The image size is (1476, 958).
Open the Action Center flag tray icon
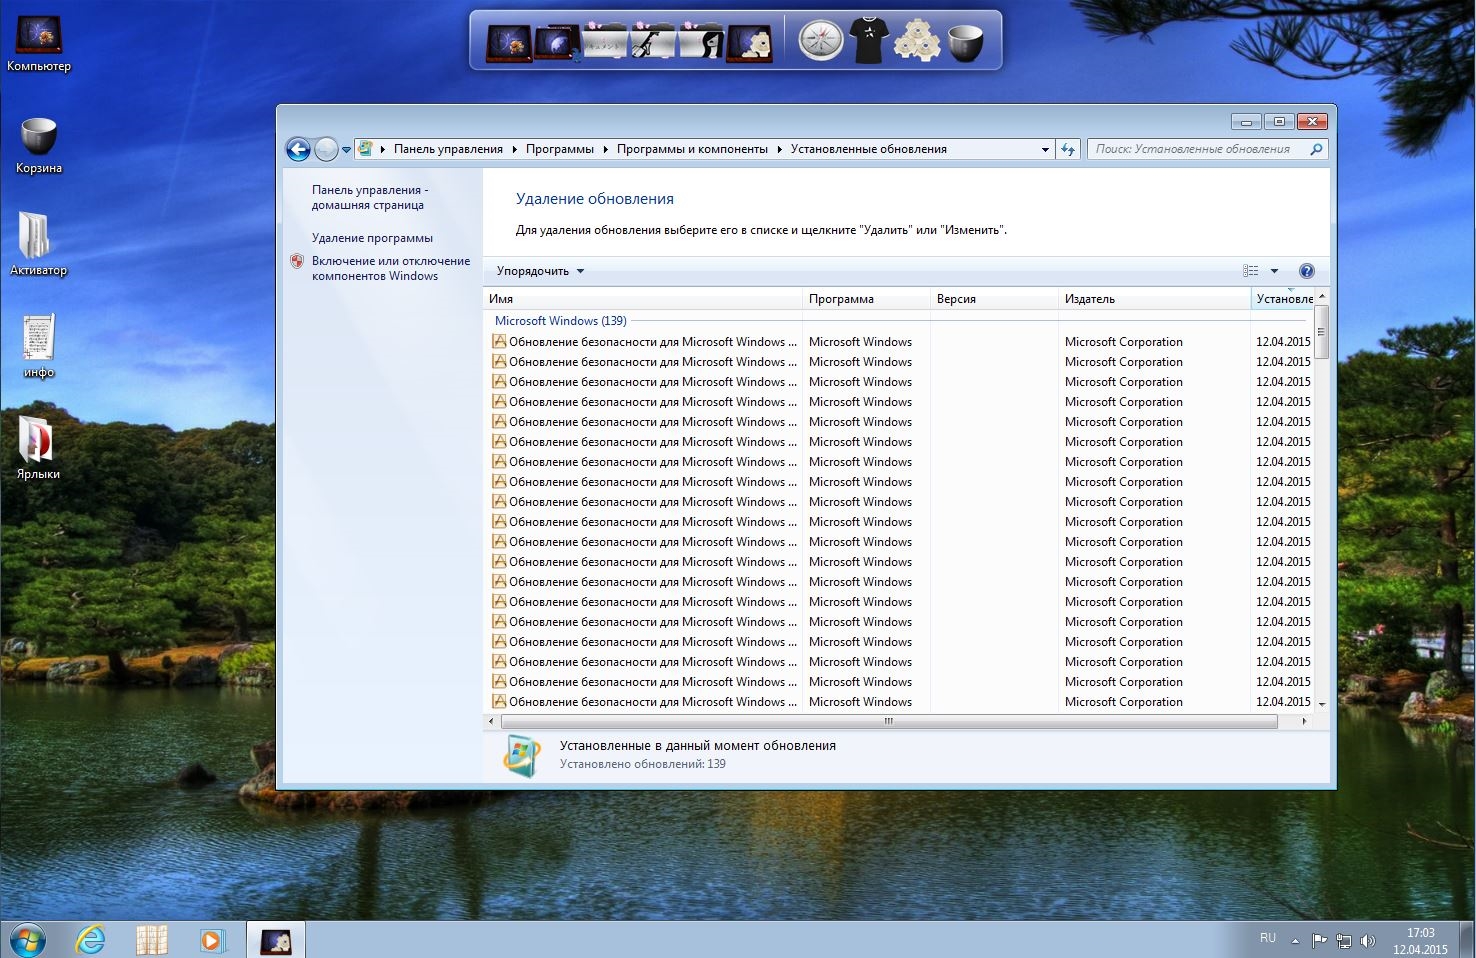tap(1319, 940)
